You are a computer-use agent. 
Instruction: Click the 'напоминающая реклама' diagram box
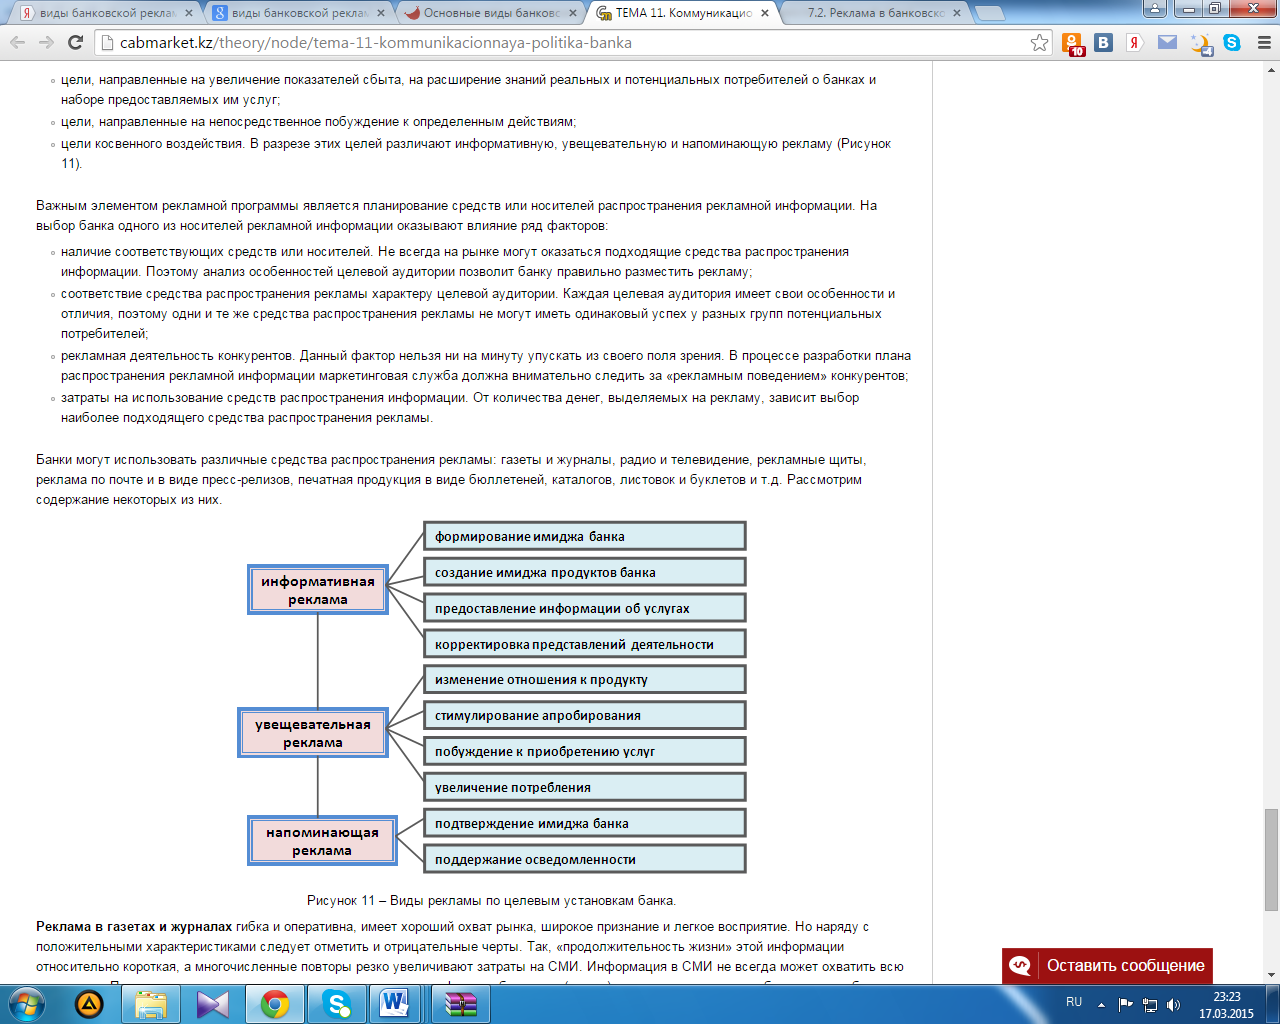322,841
